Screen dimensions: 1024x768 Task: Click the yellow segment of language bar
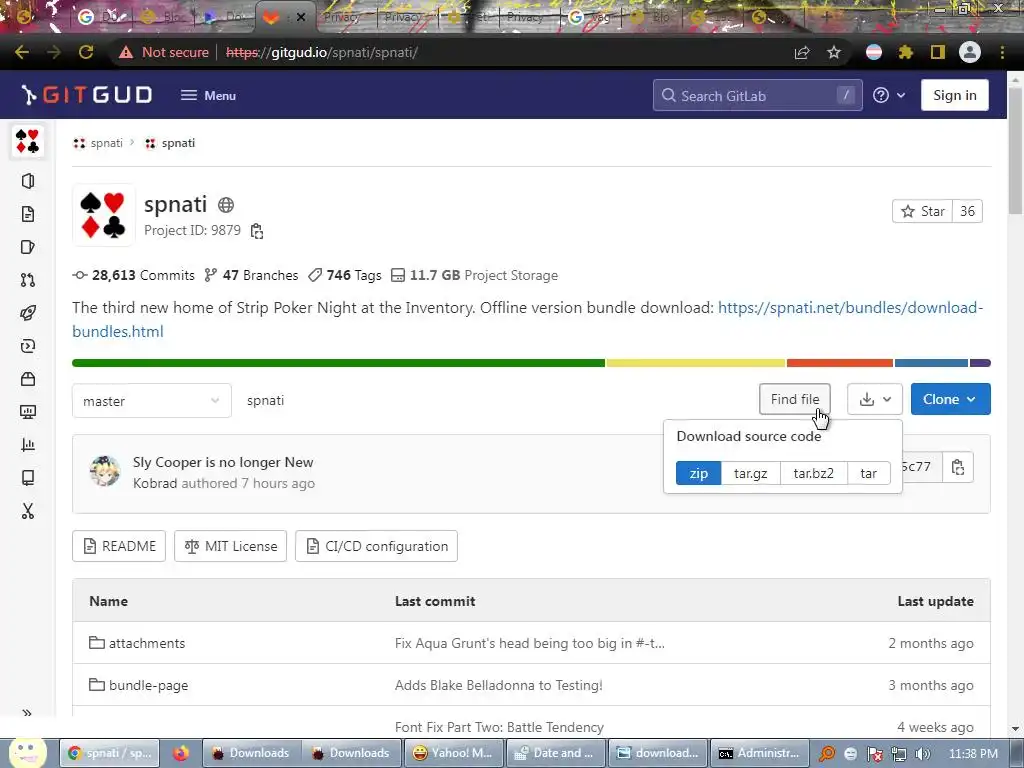[x=696, y=363]
